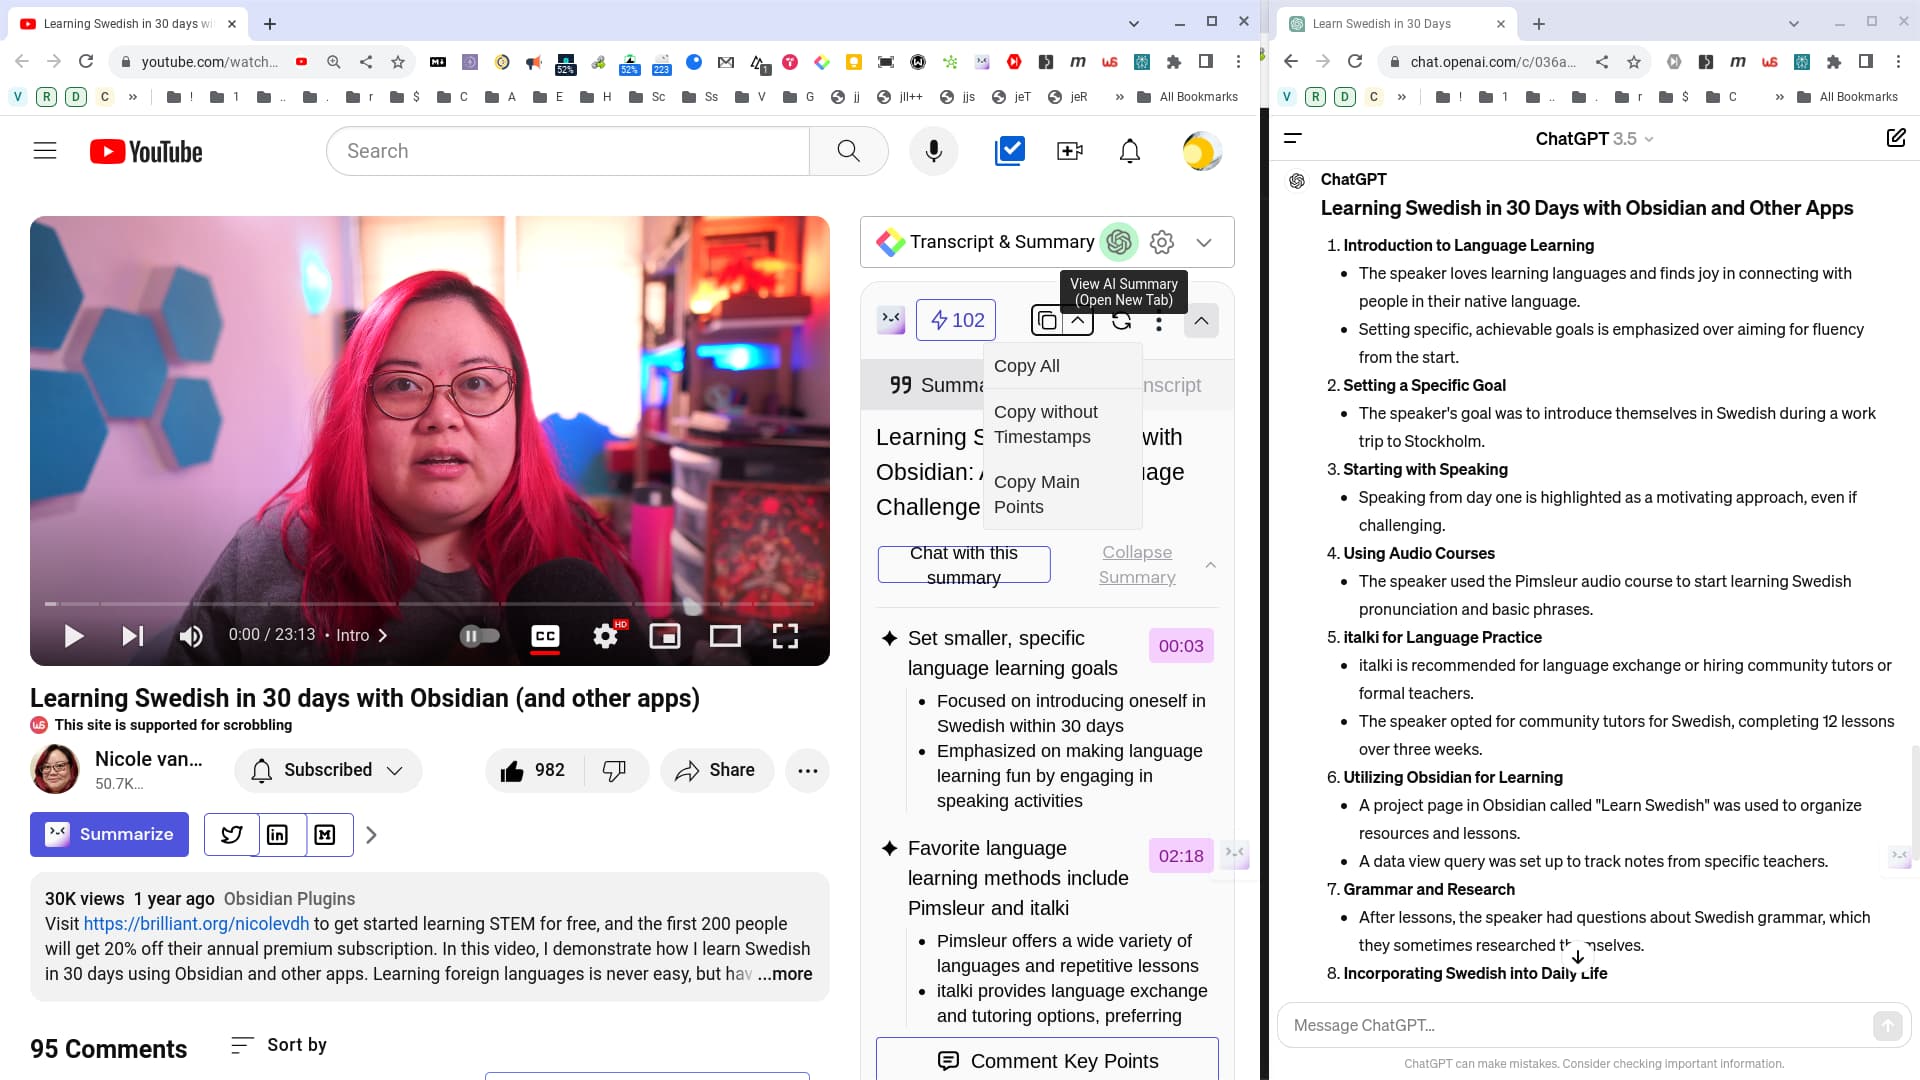This screenshot has height=1080, width=1920.
Task: Select Copy without Timestamps menu item
Action: pos(1045,424)
